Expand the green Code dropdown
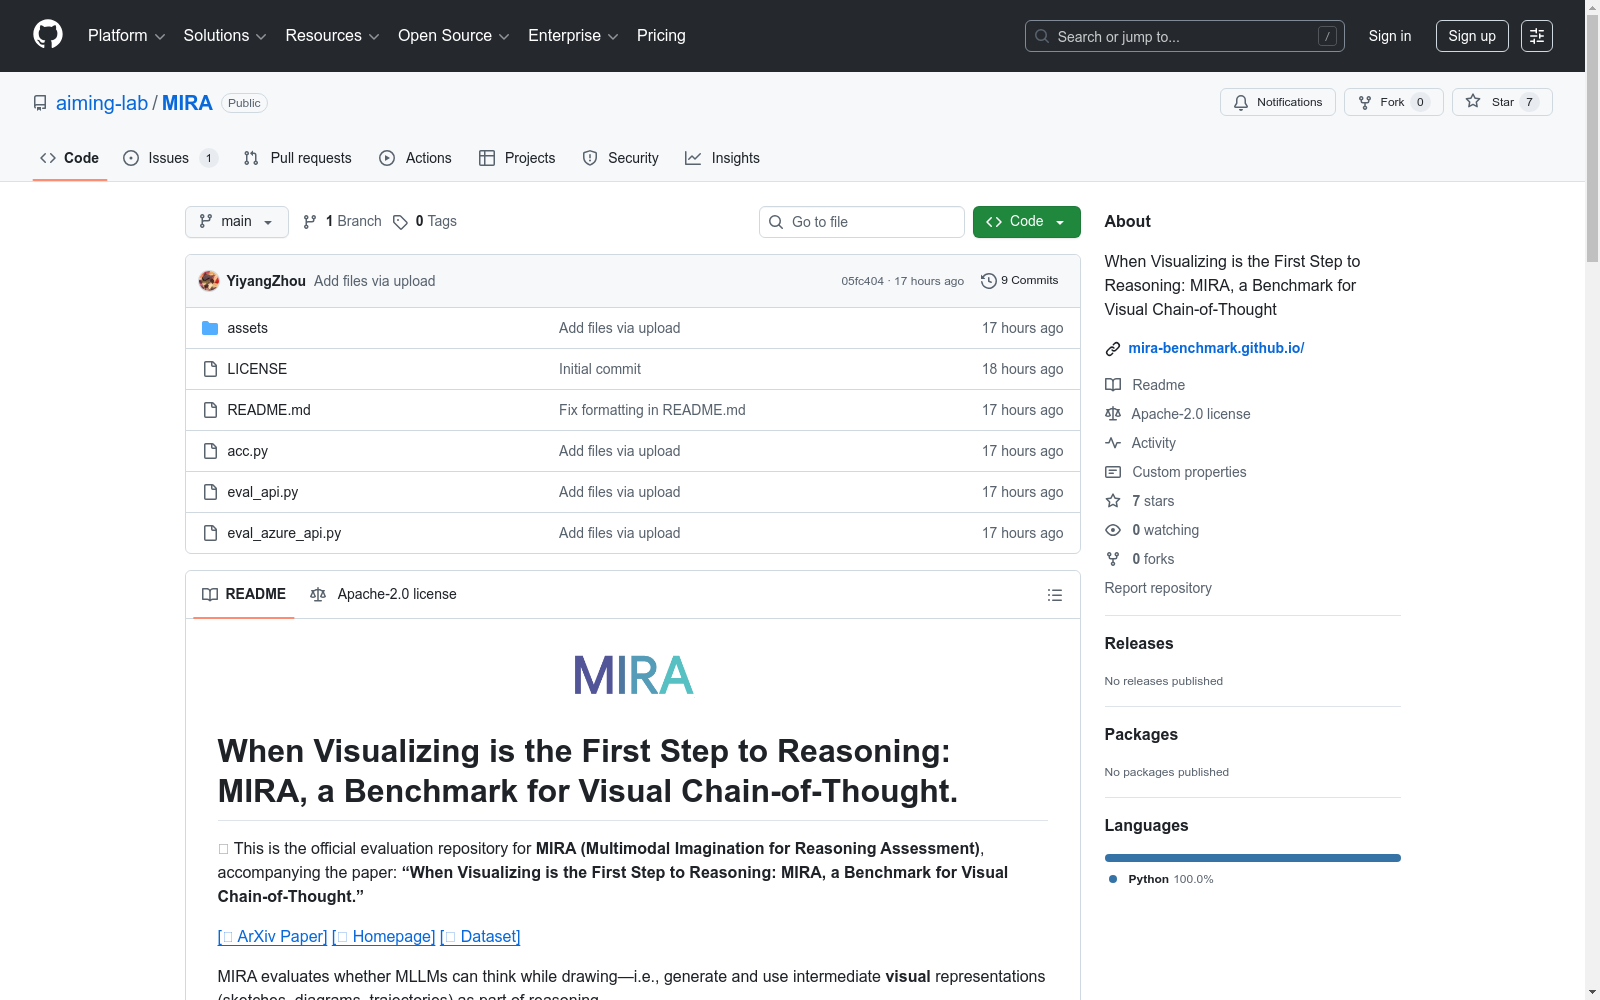This screenshot has height=1000, width=1600. pyautogui.click(x=1026, y=222)
